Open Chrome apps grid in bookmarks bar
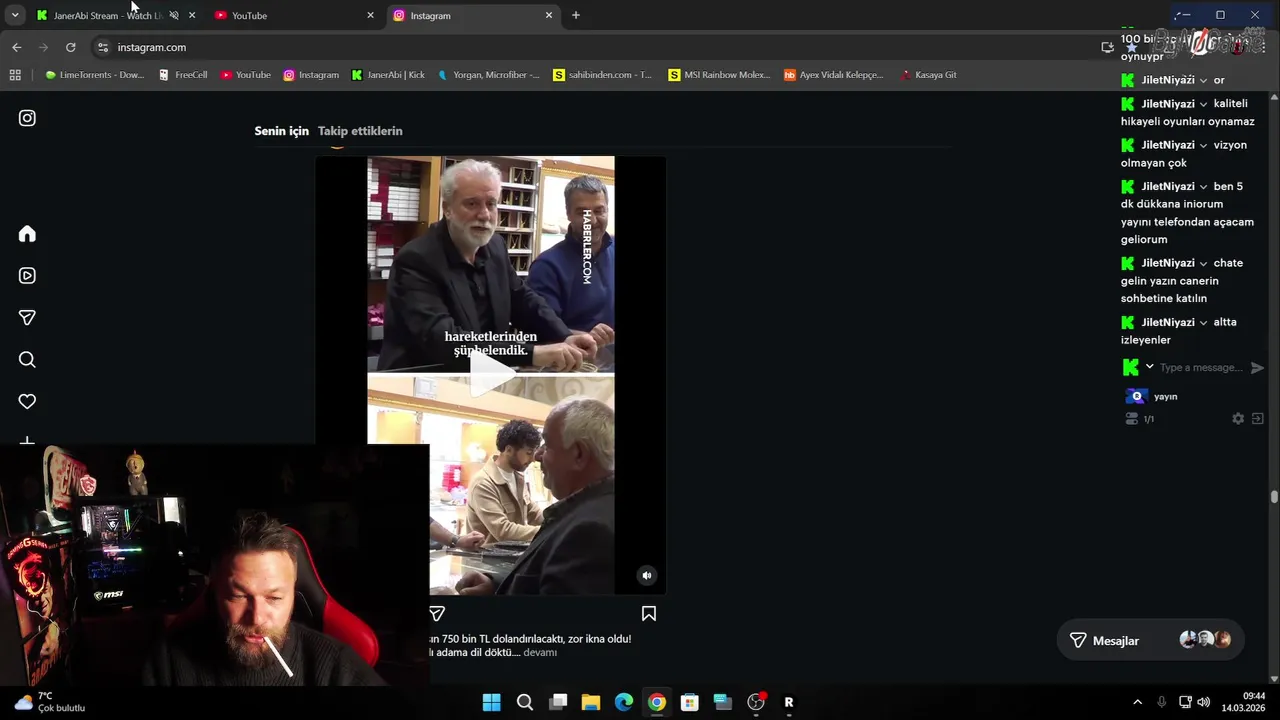This screenshot has width=1280, height=720. [x=15, y=75]
